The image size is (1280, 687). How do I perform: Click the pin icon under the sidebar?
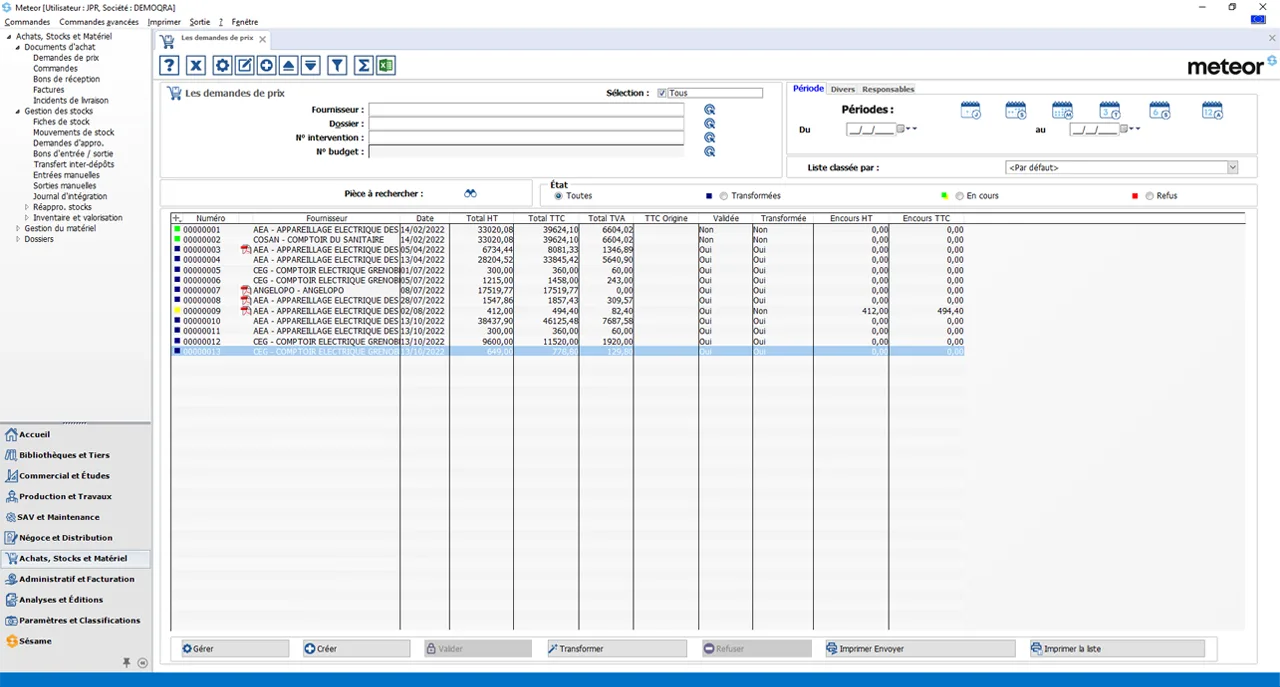(126, 662)
